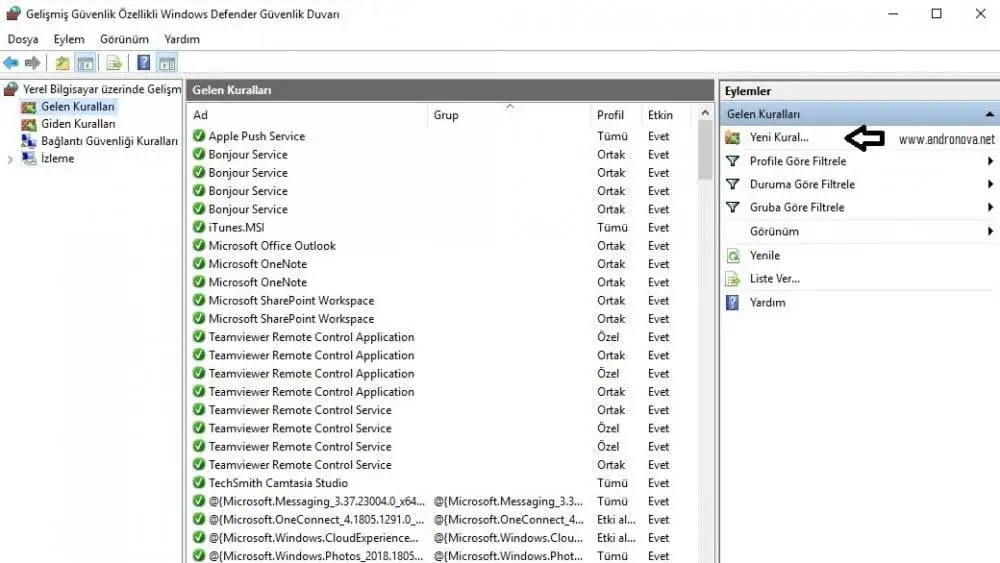Click the Yardım help icon in Eylemler
Image resolution: width=1000 pixels, height=563 pixels.
[x=733, y=302]
